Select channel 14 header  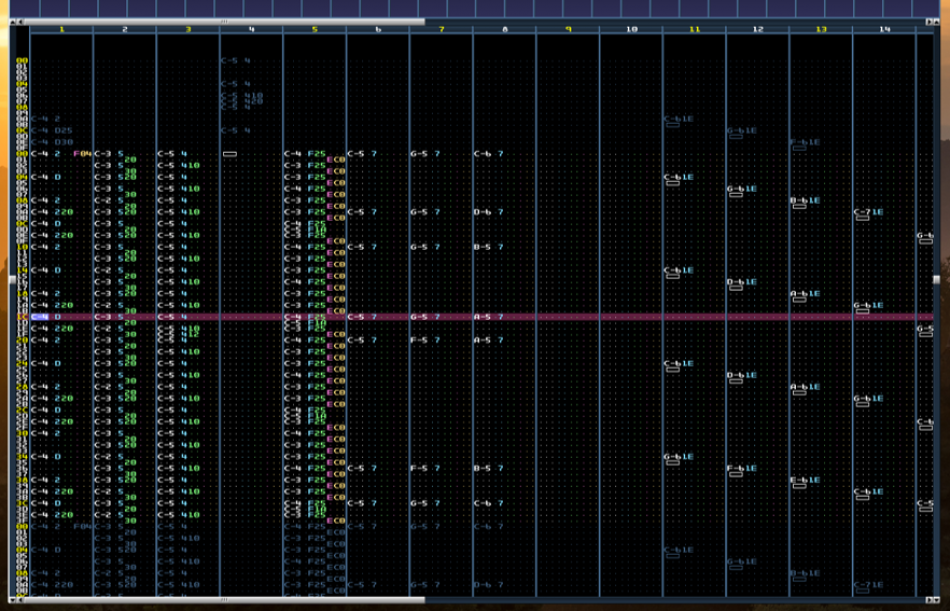tap(884, 30)
